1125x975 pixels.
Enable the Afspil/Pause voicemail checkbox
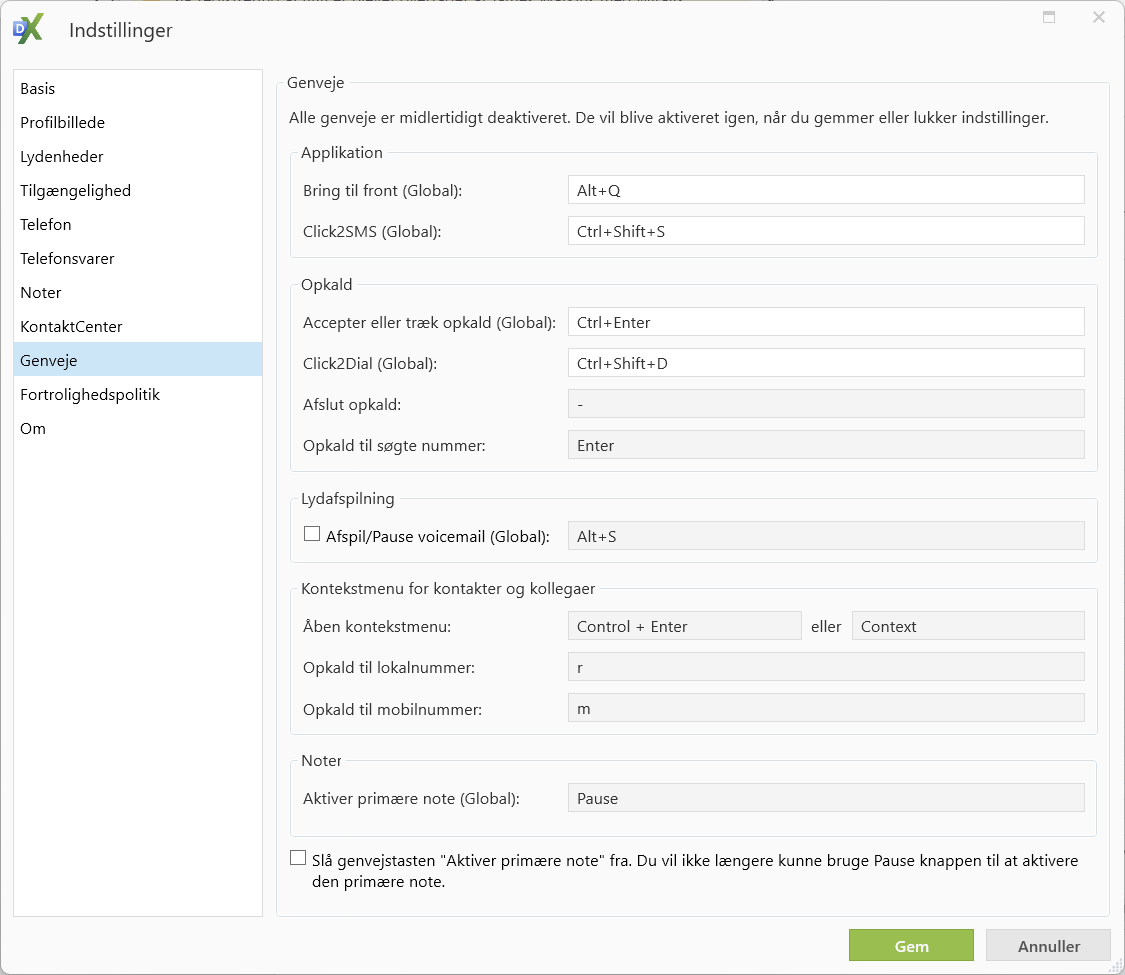pyautogui.click(x=312, y=535)
